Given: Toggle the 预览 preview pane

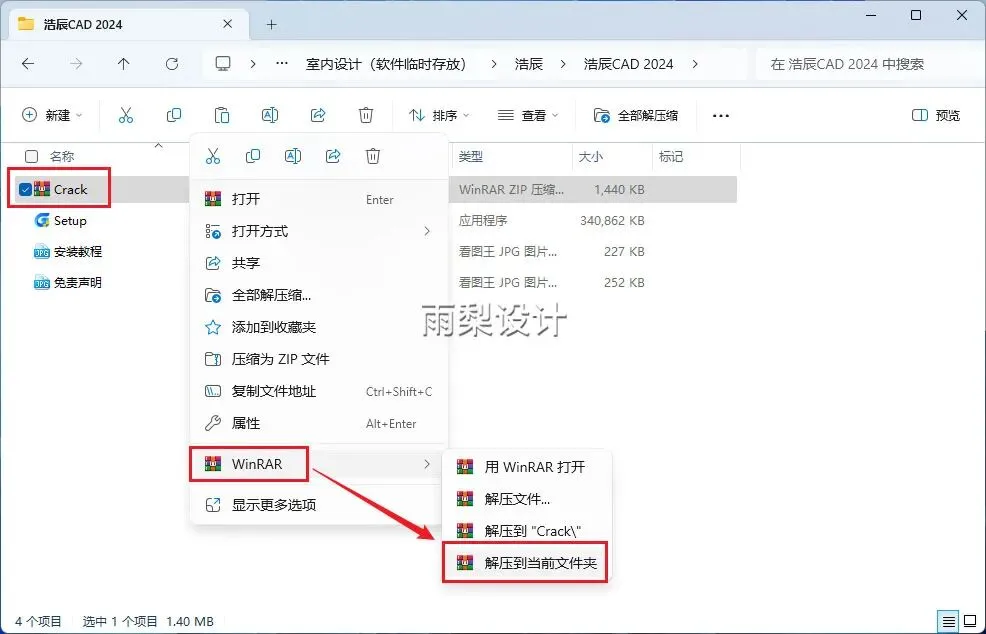Looking at the screenshot, I should [x=936, y=115].
